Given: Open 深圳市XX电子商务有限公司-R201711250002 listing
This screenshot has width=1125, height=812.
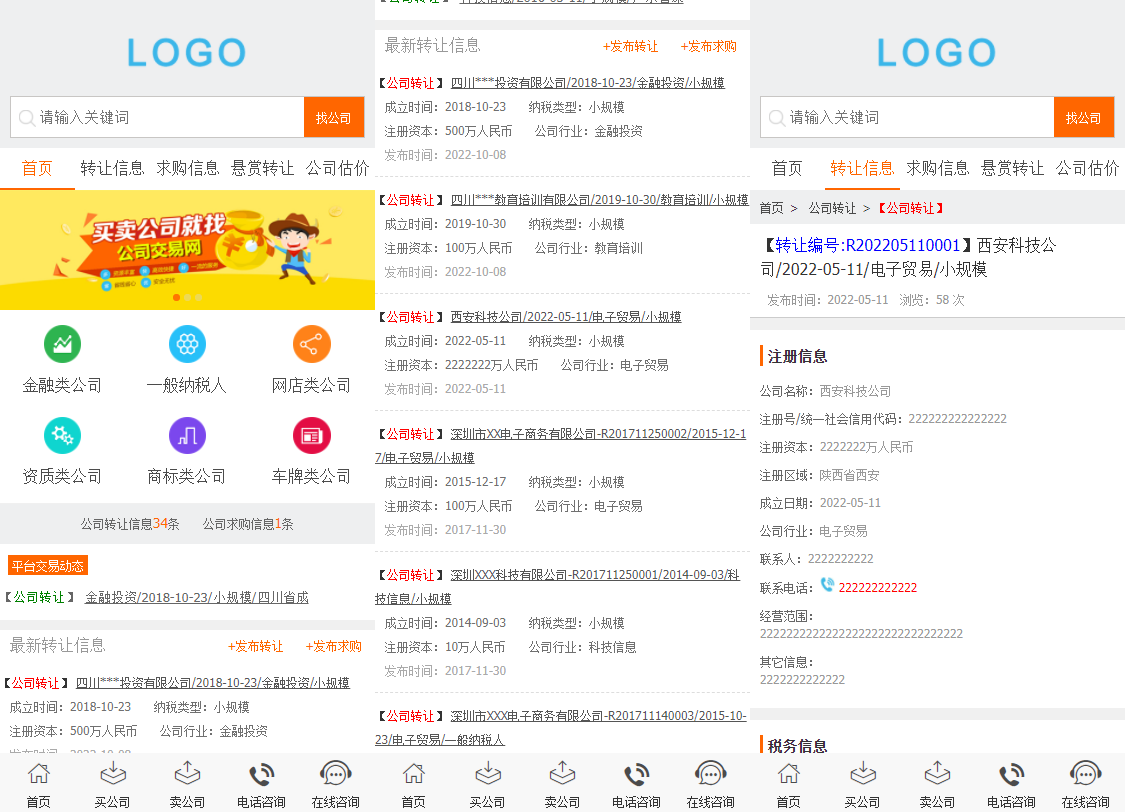Looking at the screenshot, I should point(561,445).
